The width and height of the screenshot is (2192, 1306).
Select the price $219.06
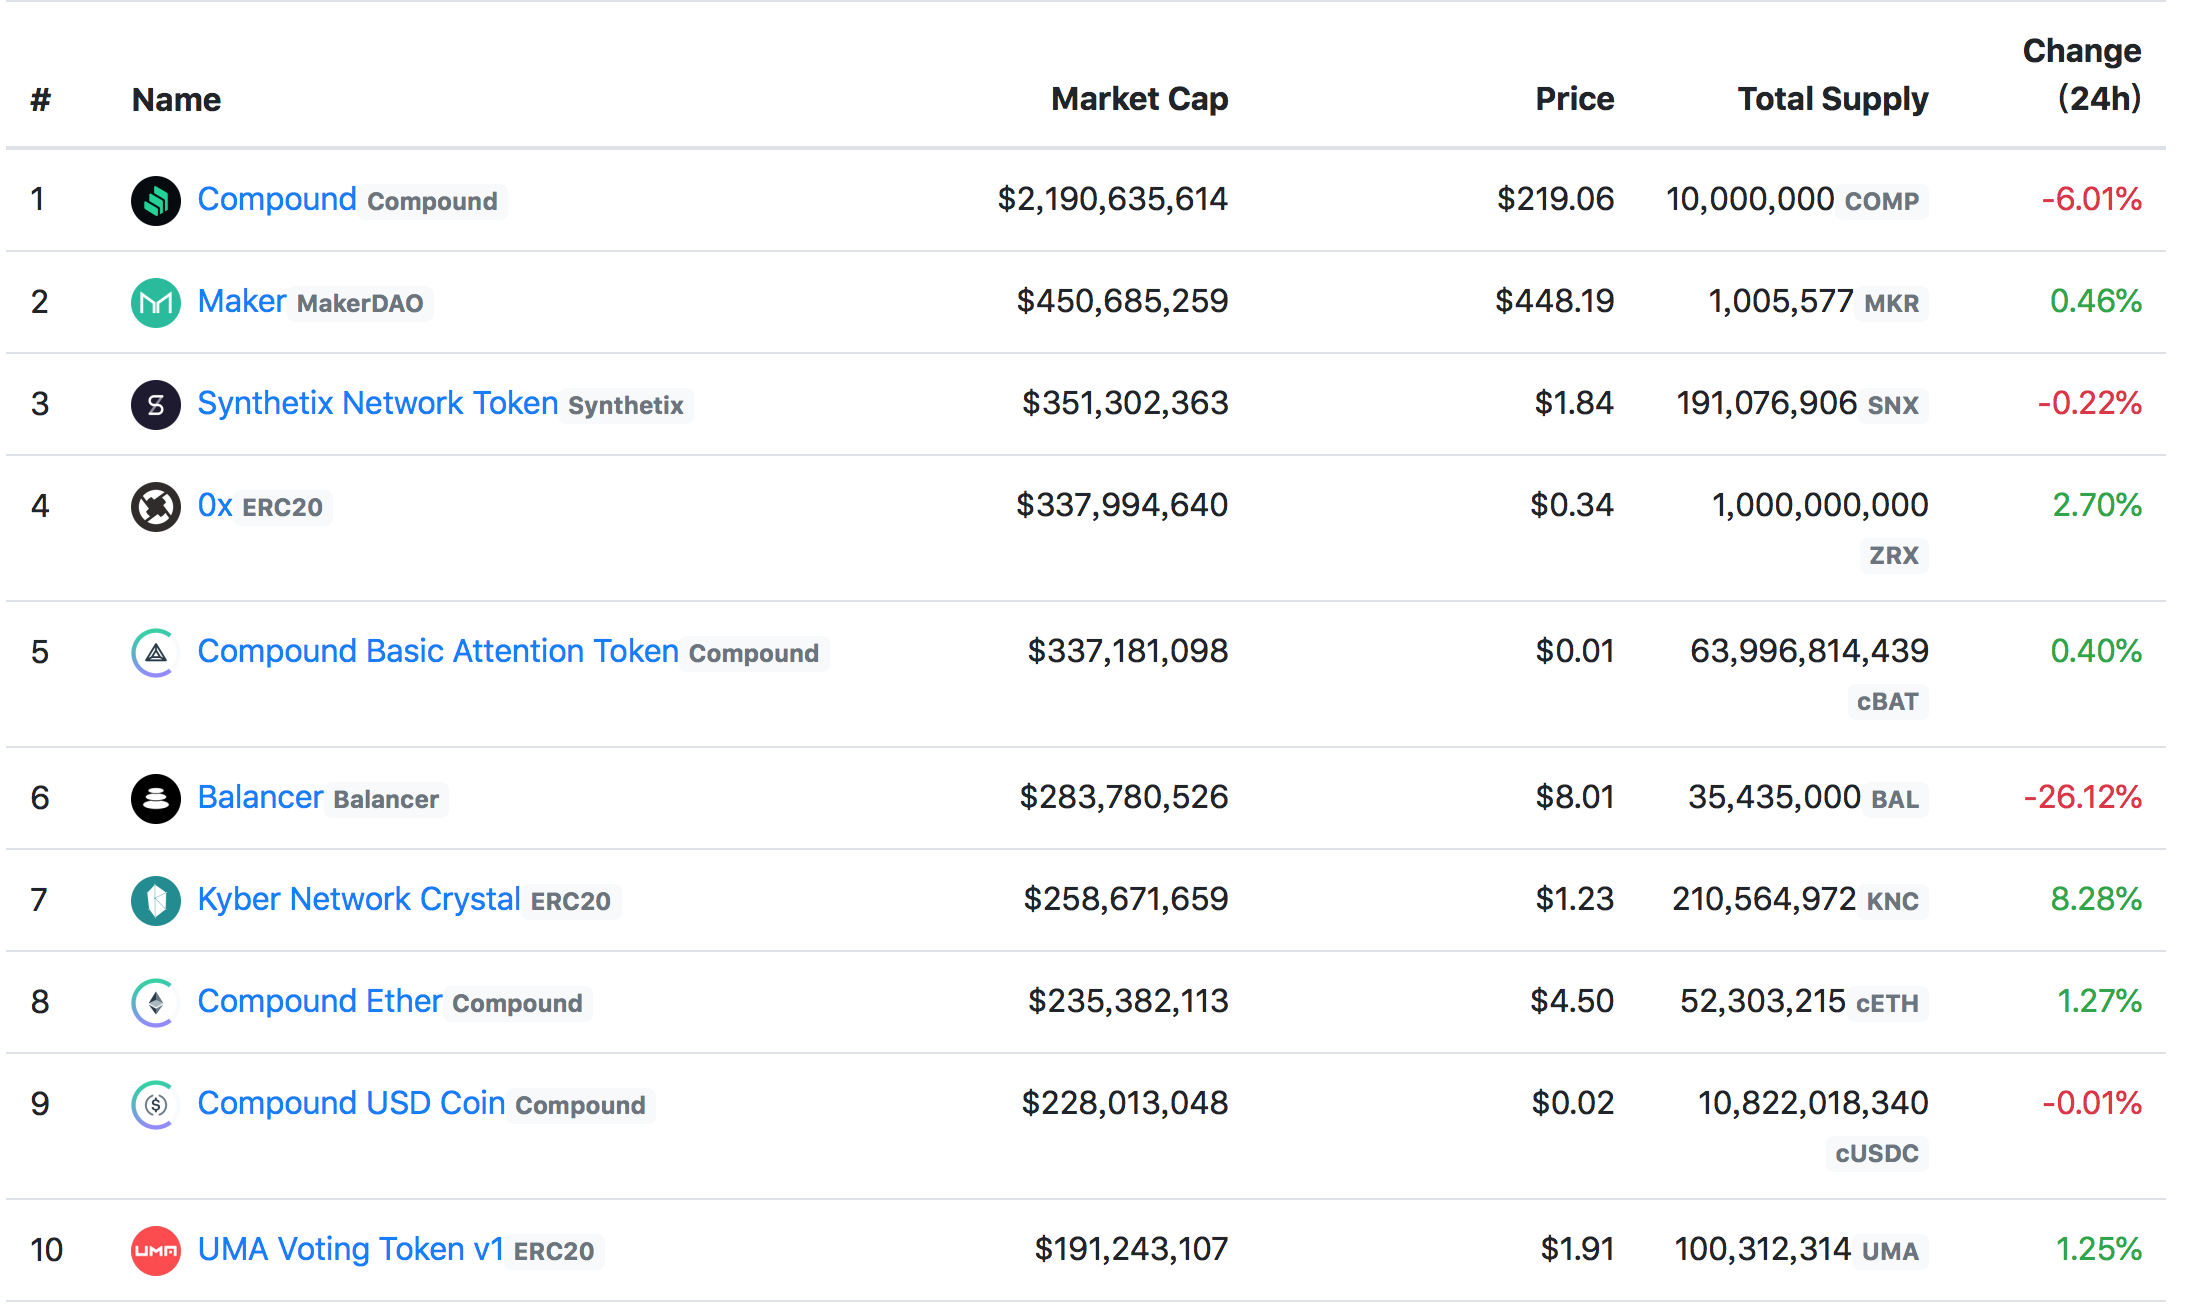pos(1555,199)
